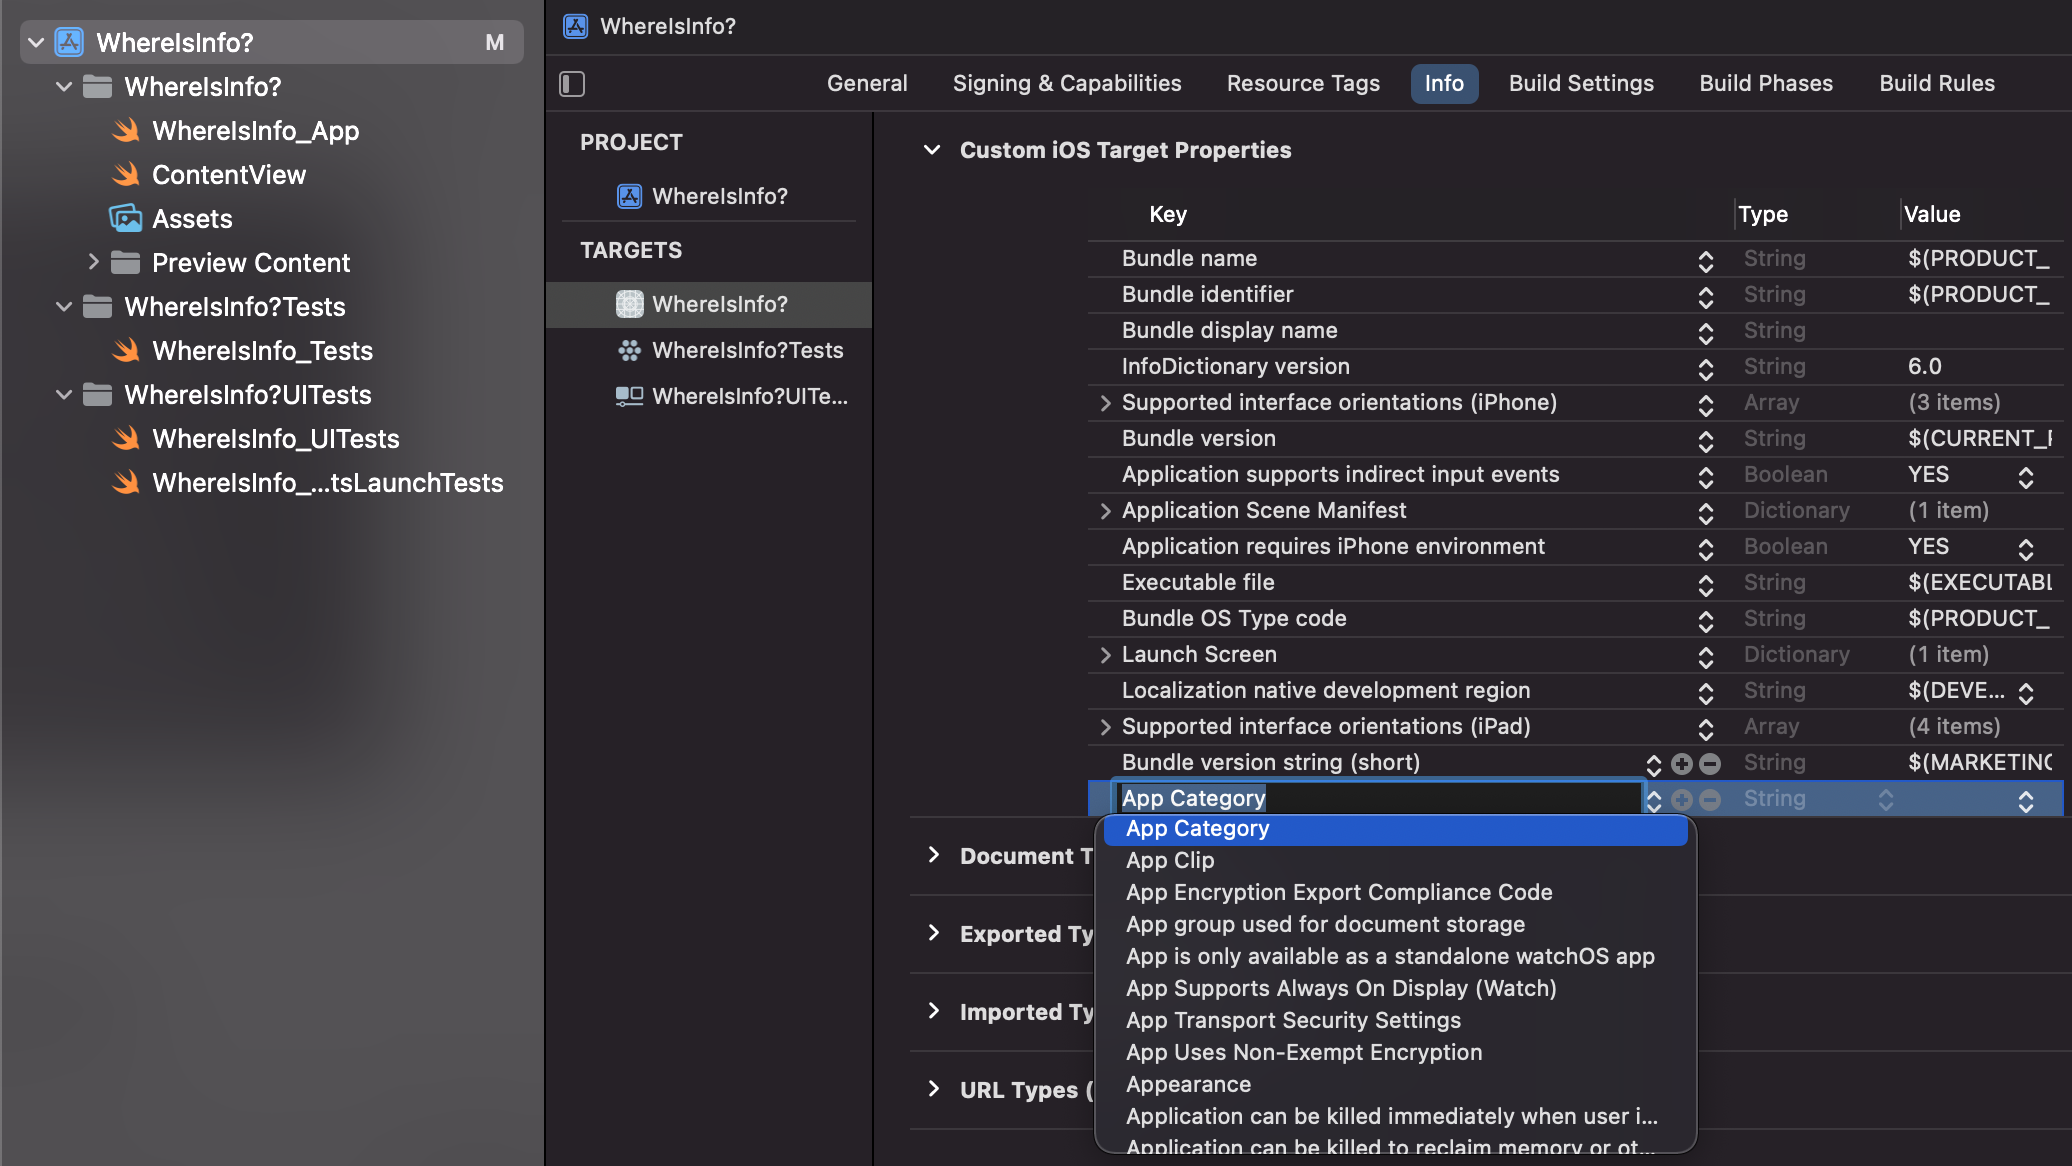Viewport: 2072px width, 1166px height.
Task: Select the Preview Content folder
Action: tap(250, 263)
